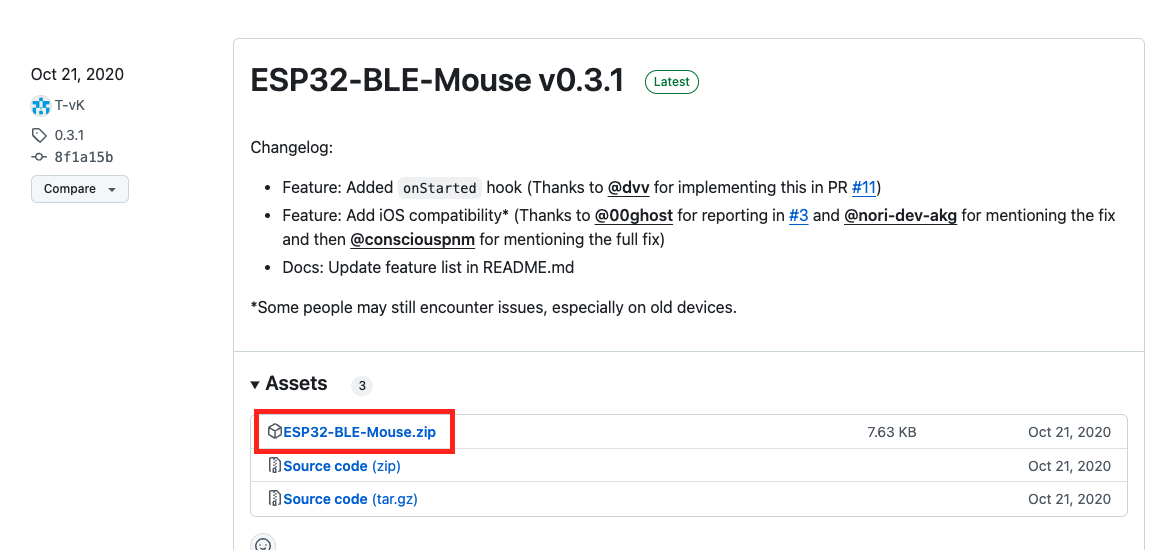Collapse the Assets section triangle
The width and height of the screenshot is (1164, 550).
pos(256,384)
